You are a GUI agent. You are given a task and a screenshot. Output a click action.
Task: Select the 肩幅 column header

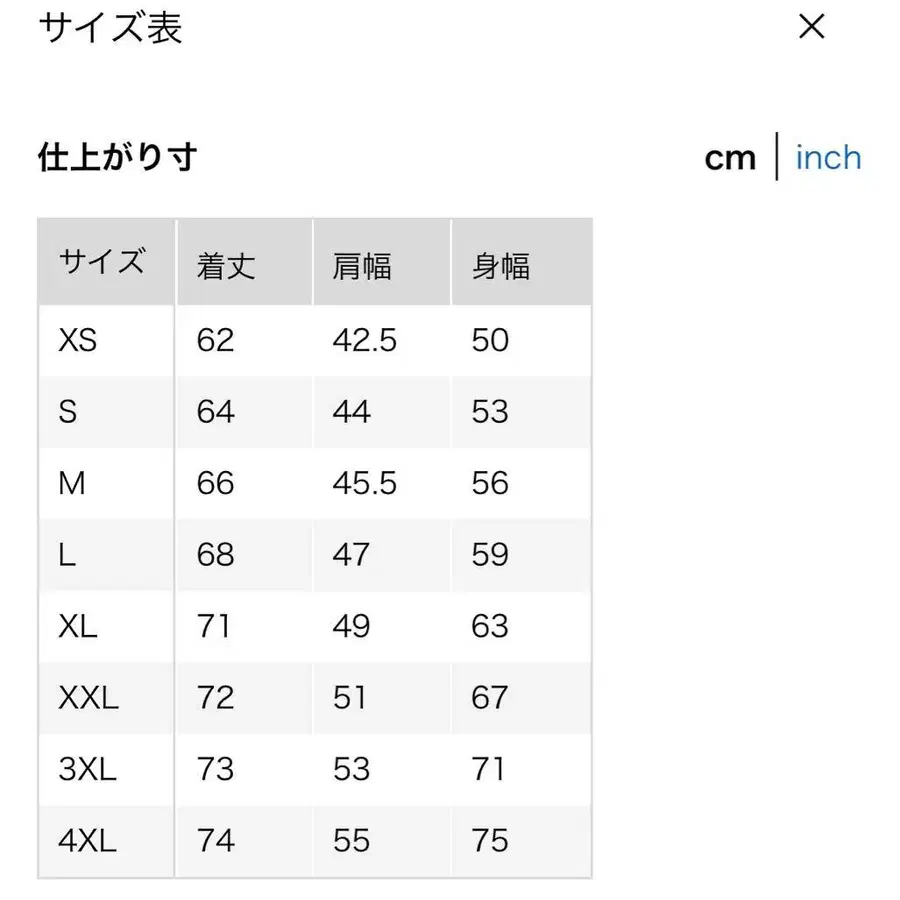[x=362, y=266]
